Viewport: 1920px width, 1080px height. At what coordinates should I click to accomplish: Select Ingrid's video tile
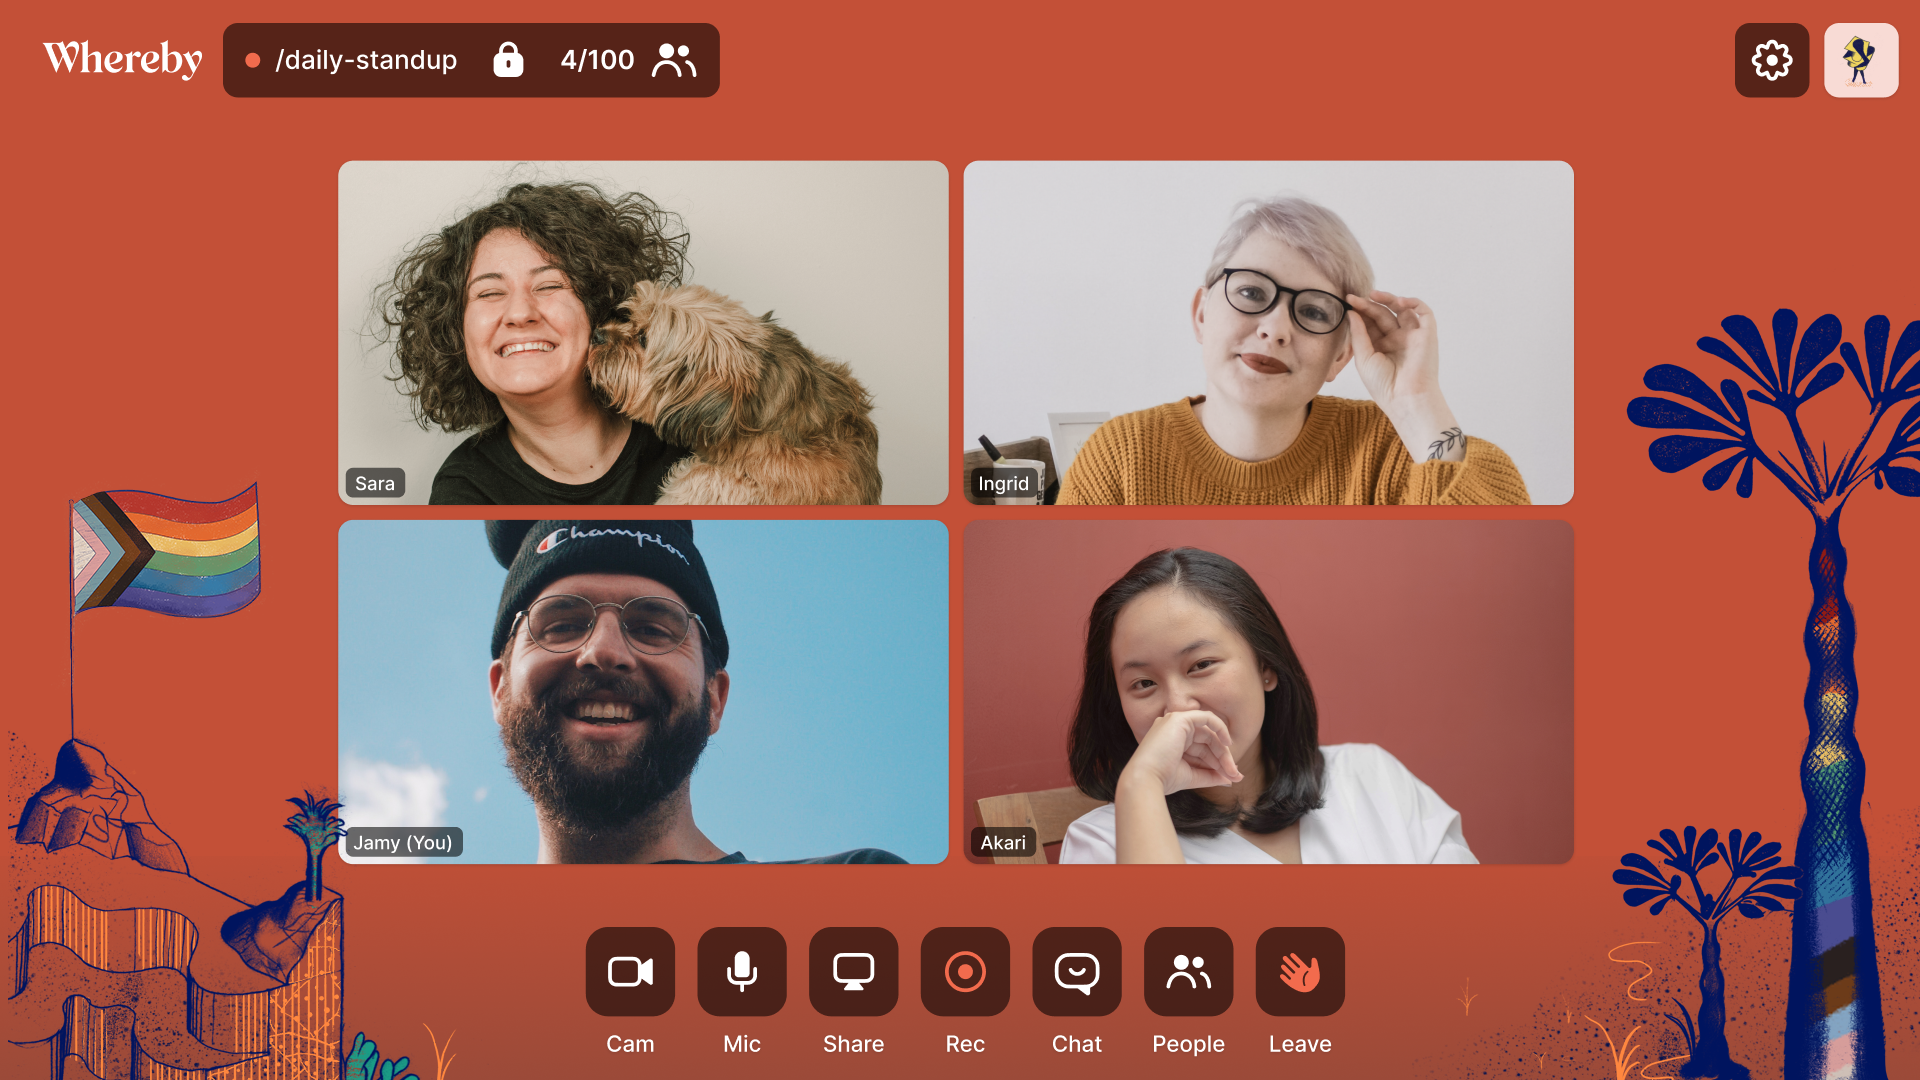(x=1268, y=332)
